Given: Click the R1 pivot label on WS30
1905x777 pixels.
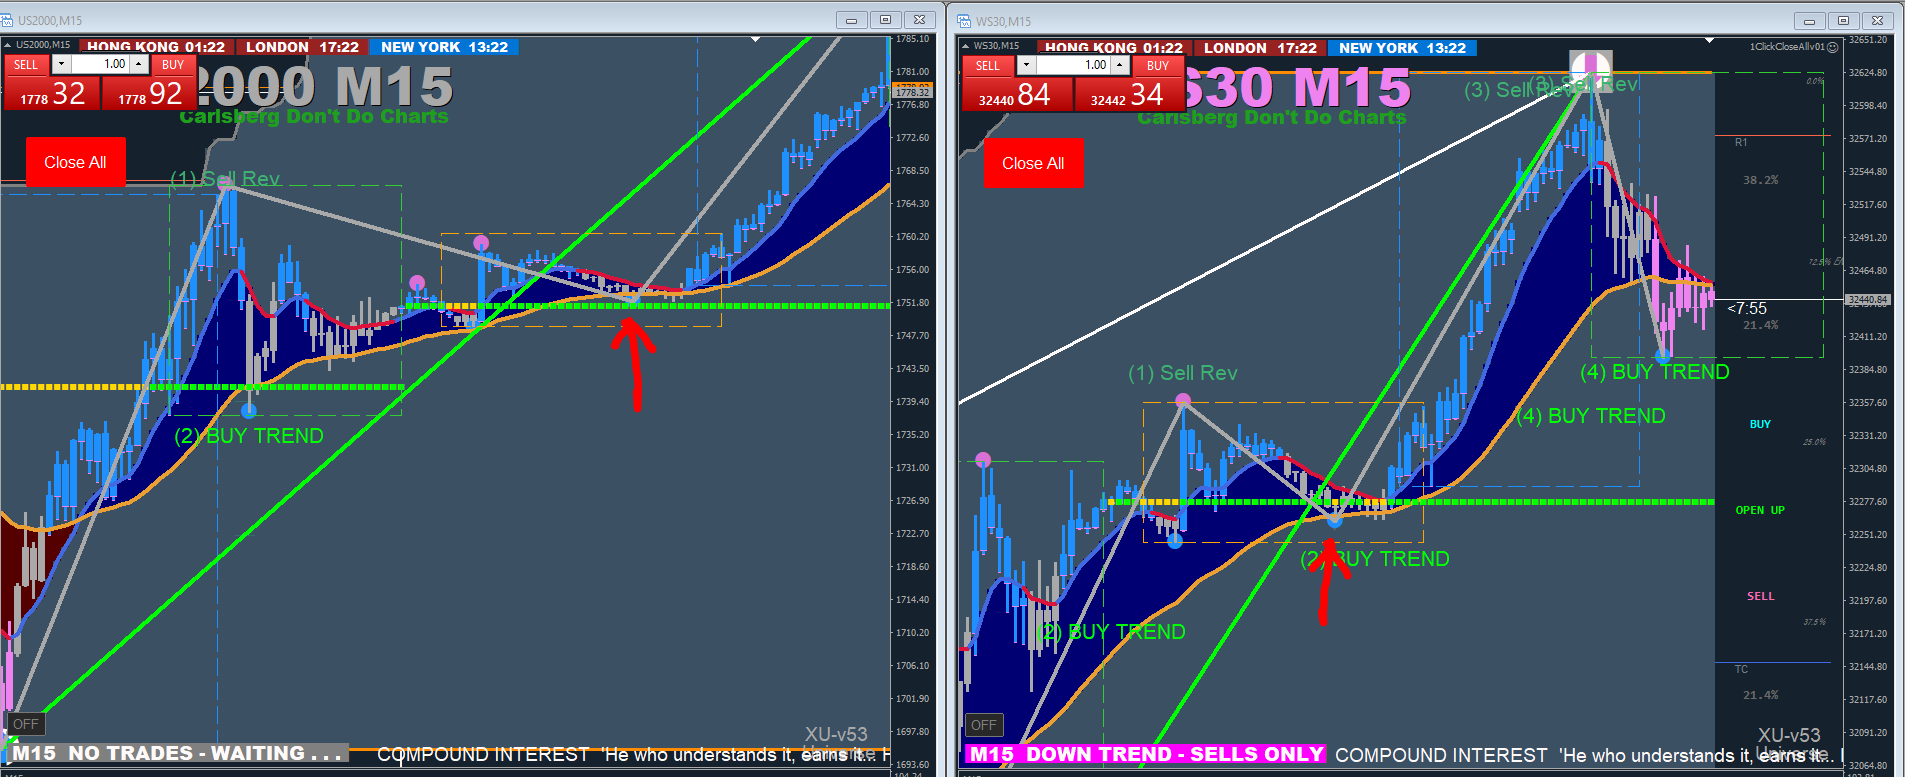Looking at the screenshot, I should (x=1741, y=143).
